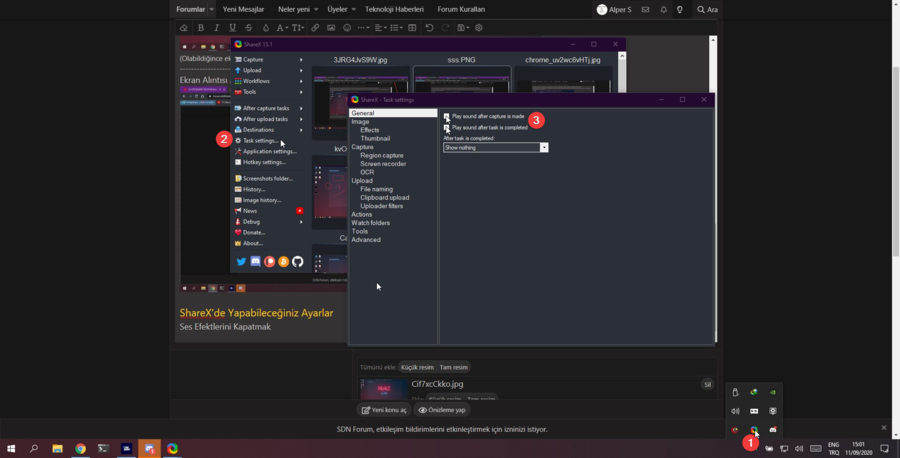
Task: Click the insert link icon
Action: click(x=315, y=28)
